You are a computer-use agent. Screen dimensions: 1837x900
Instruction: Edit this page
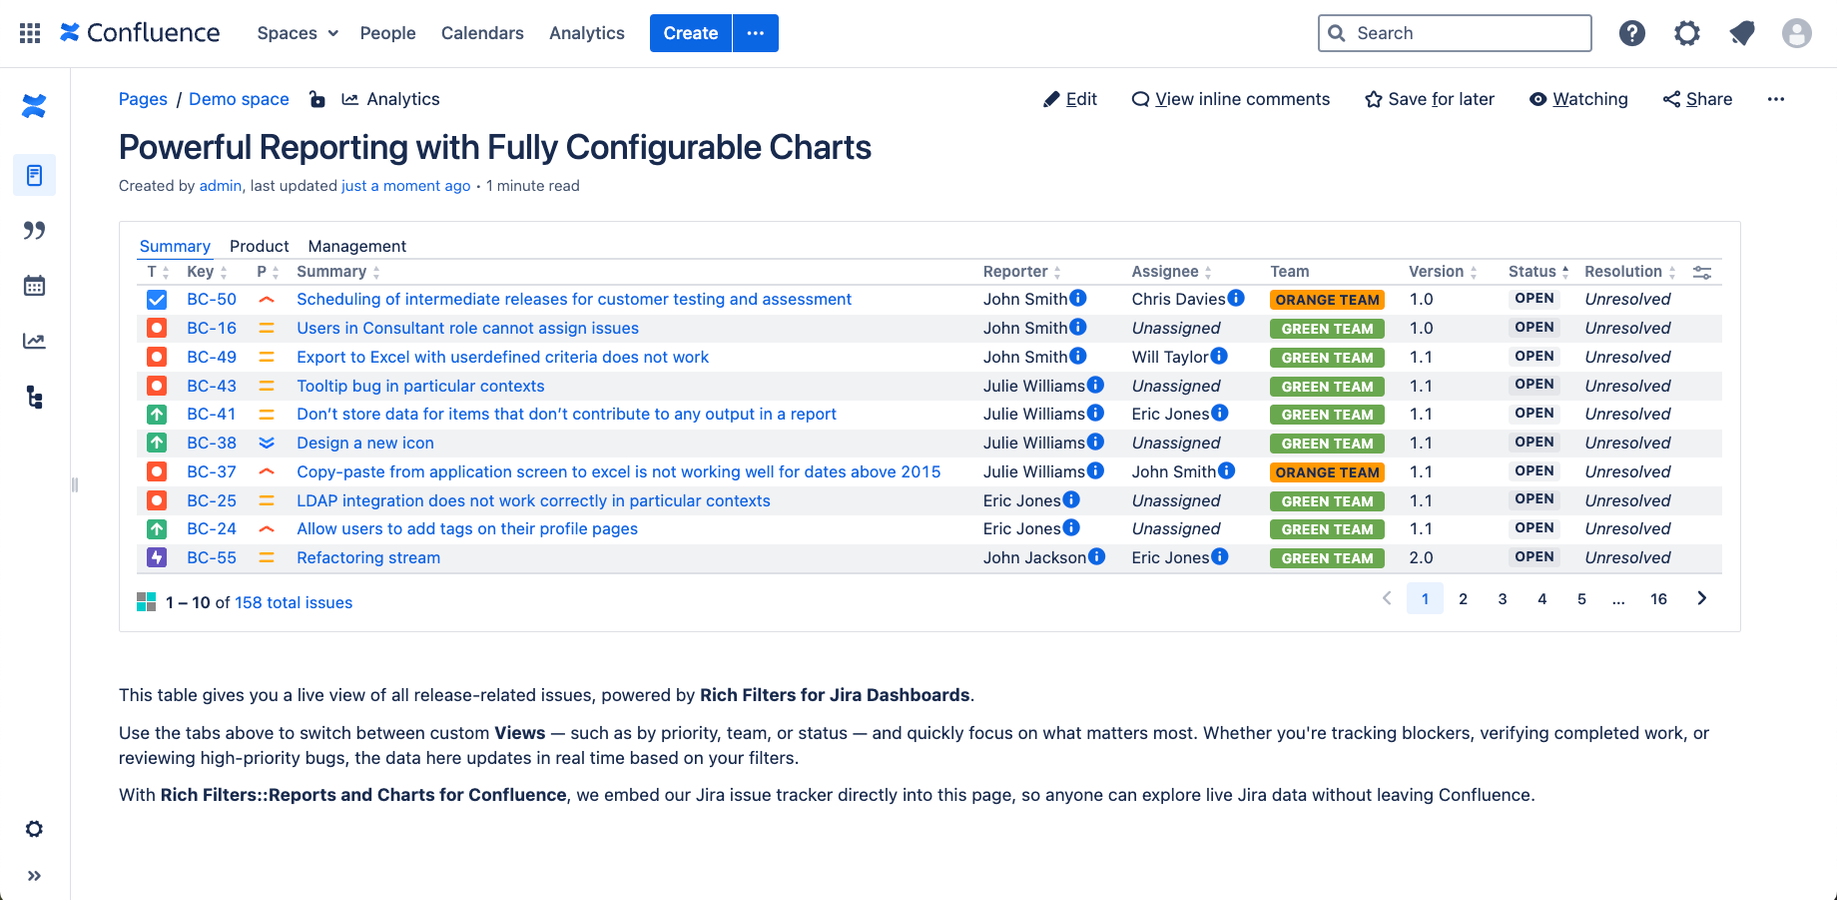(1070, 99)
